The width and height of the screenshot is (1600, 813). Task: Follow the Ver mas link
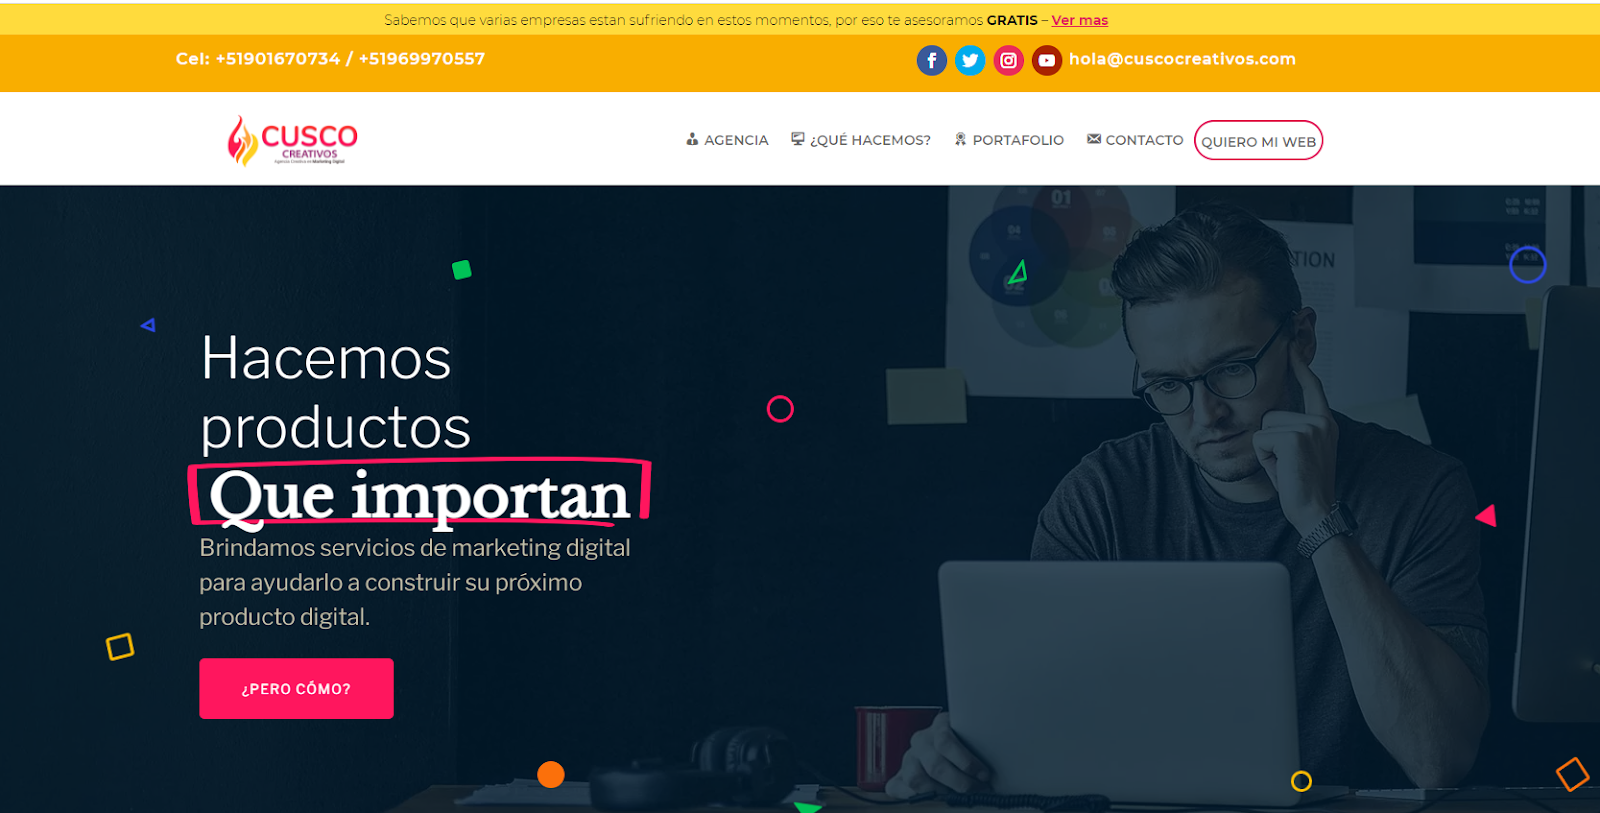tap(1079, 20)
